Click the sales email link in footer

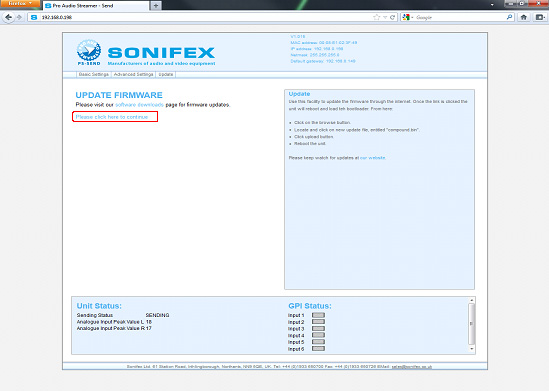pyautogui.click(x=411, y=366)
